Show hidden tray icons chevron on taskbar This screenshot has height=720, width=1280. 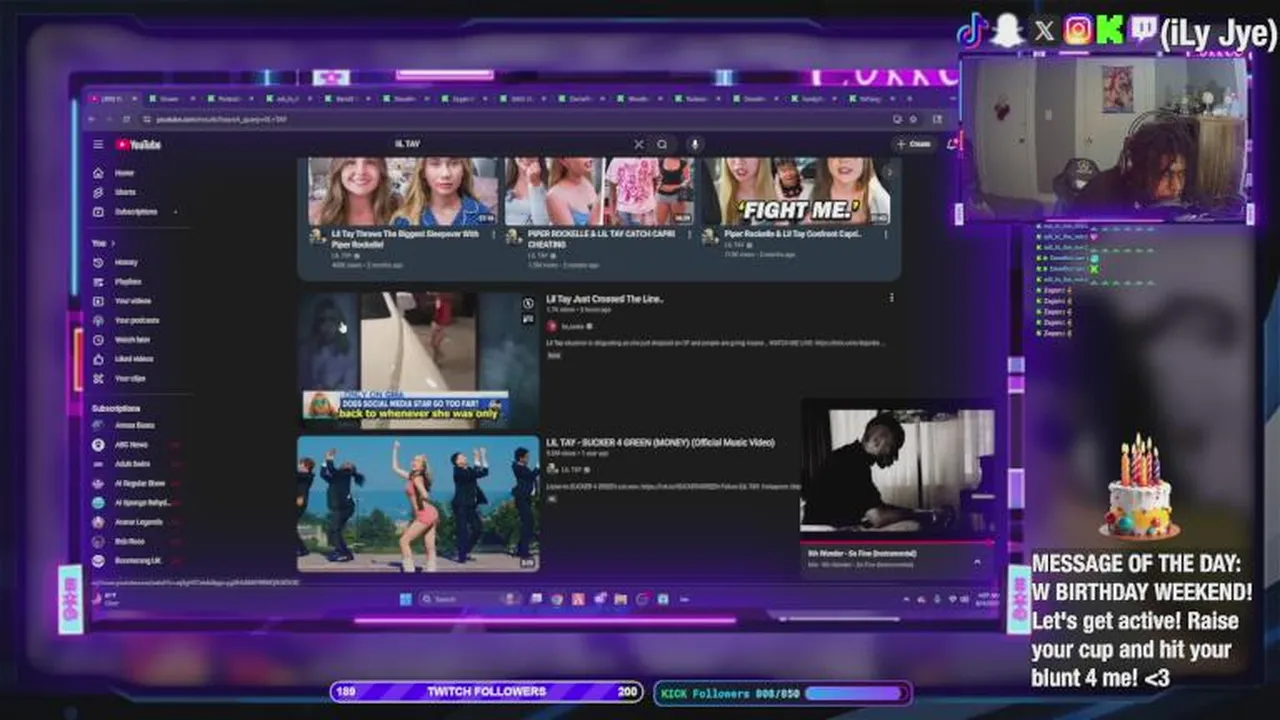[908, 599]
